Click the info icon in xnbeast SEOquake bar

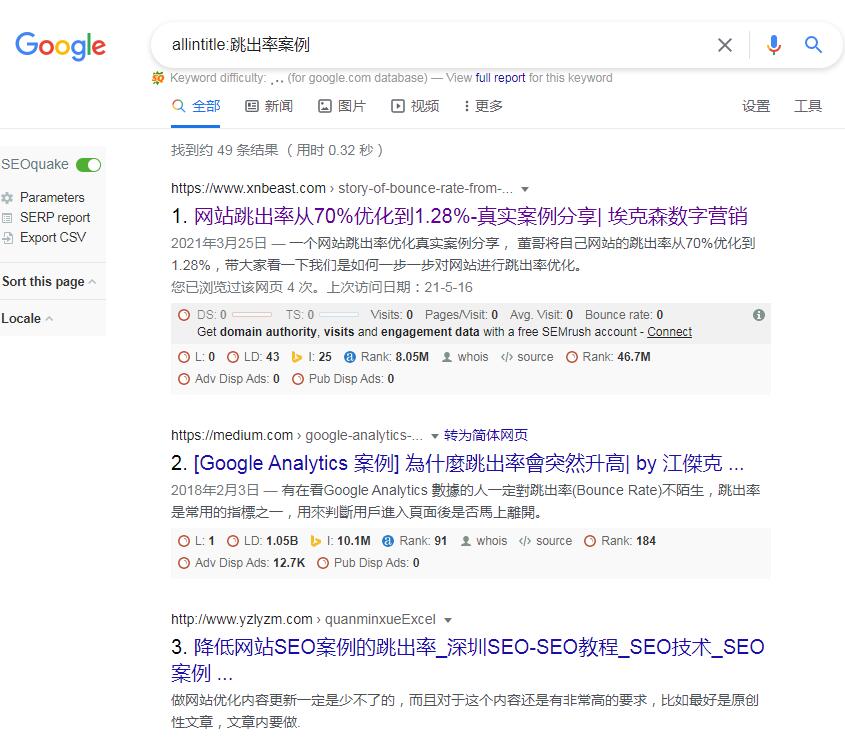[x=759, y=315]
